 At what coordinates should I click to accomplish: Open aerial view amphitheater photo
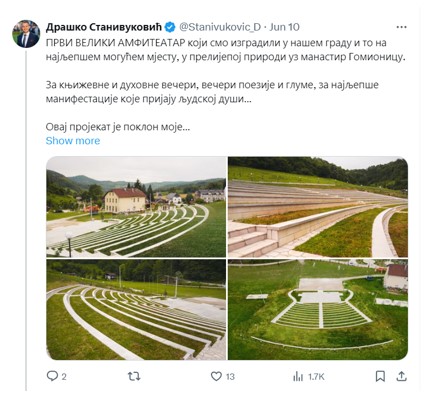click(x=318, y=310)
